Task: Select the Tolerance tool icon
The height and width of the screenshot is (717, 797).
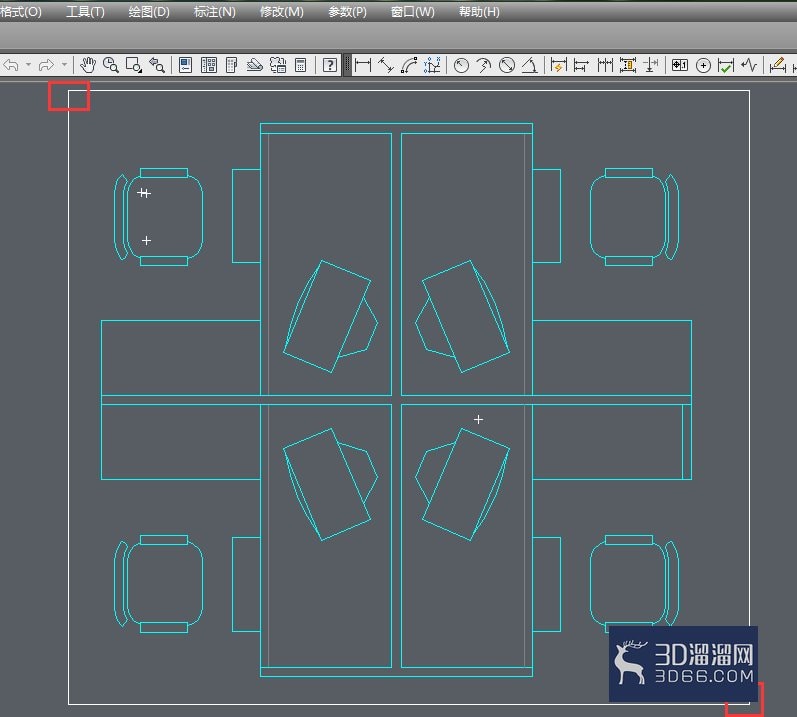Action: coord(680,65)
